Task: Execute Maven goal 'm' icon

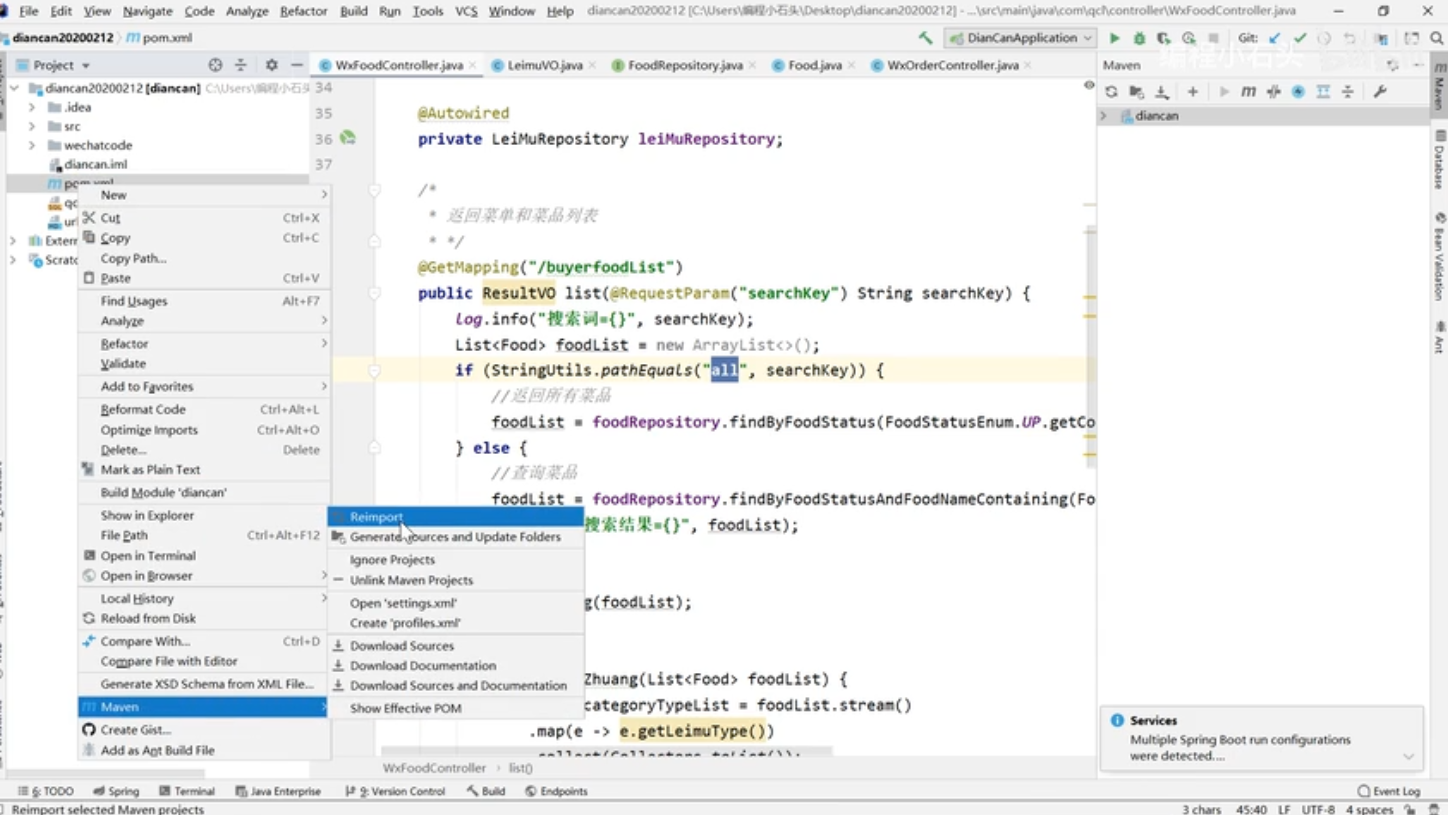Action: pos(1248,91)
